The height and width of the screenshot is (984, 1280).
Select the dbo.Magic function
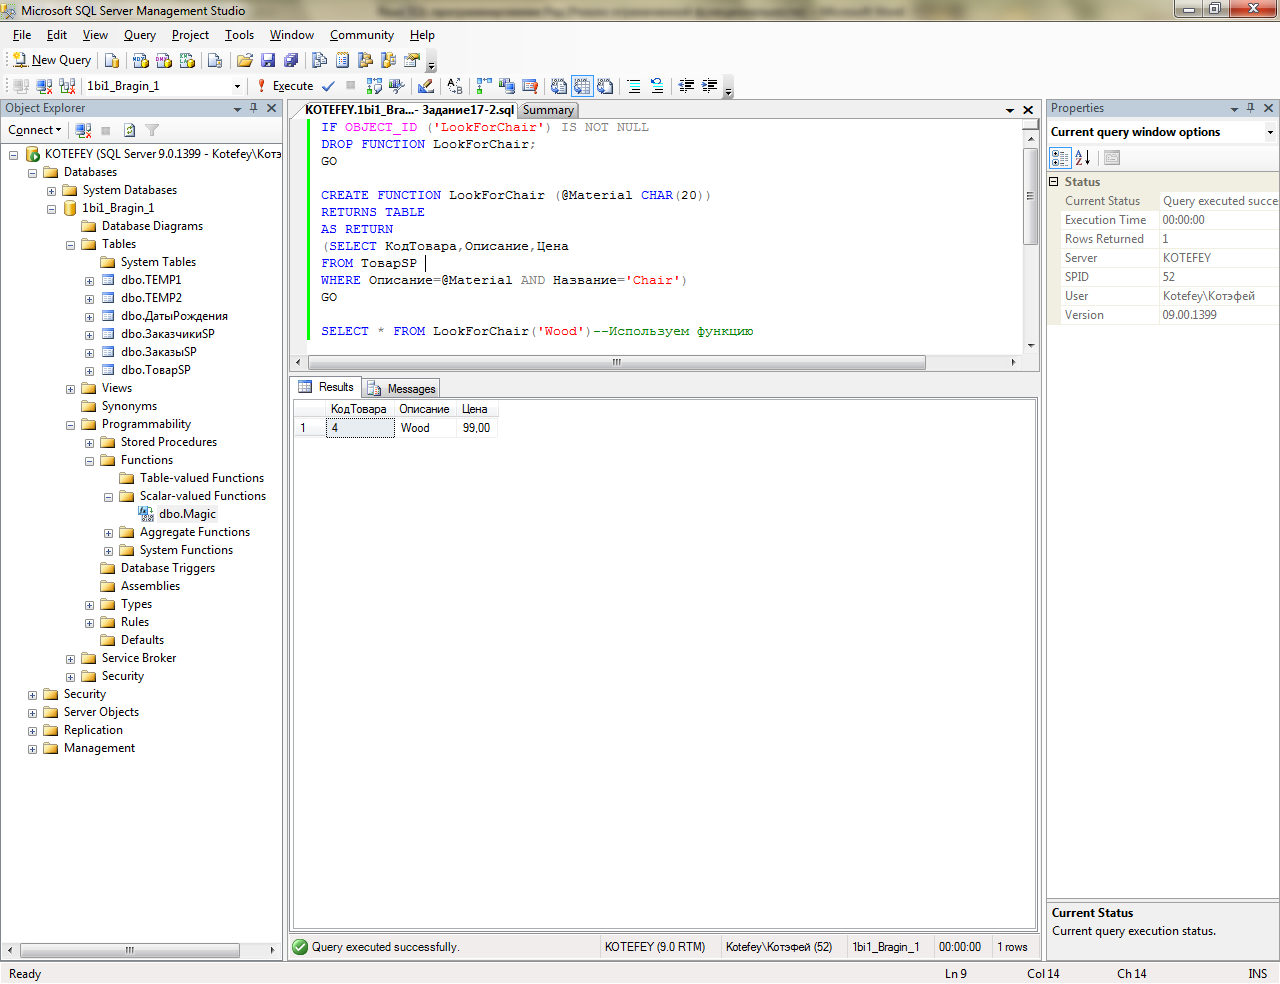pos(187,514)
